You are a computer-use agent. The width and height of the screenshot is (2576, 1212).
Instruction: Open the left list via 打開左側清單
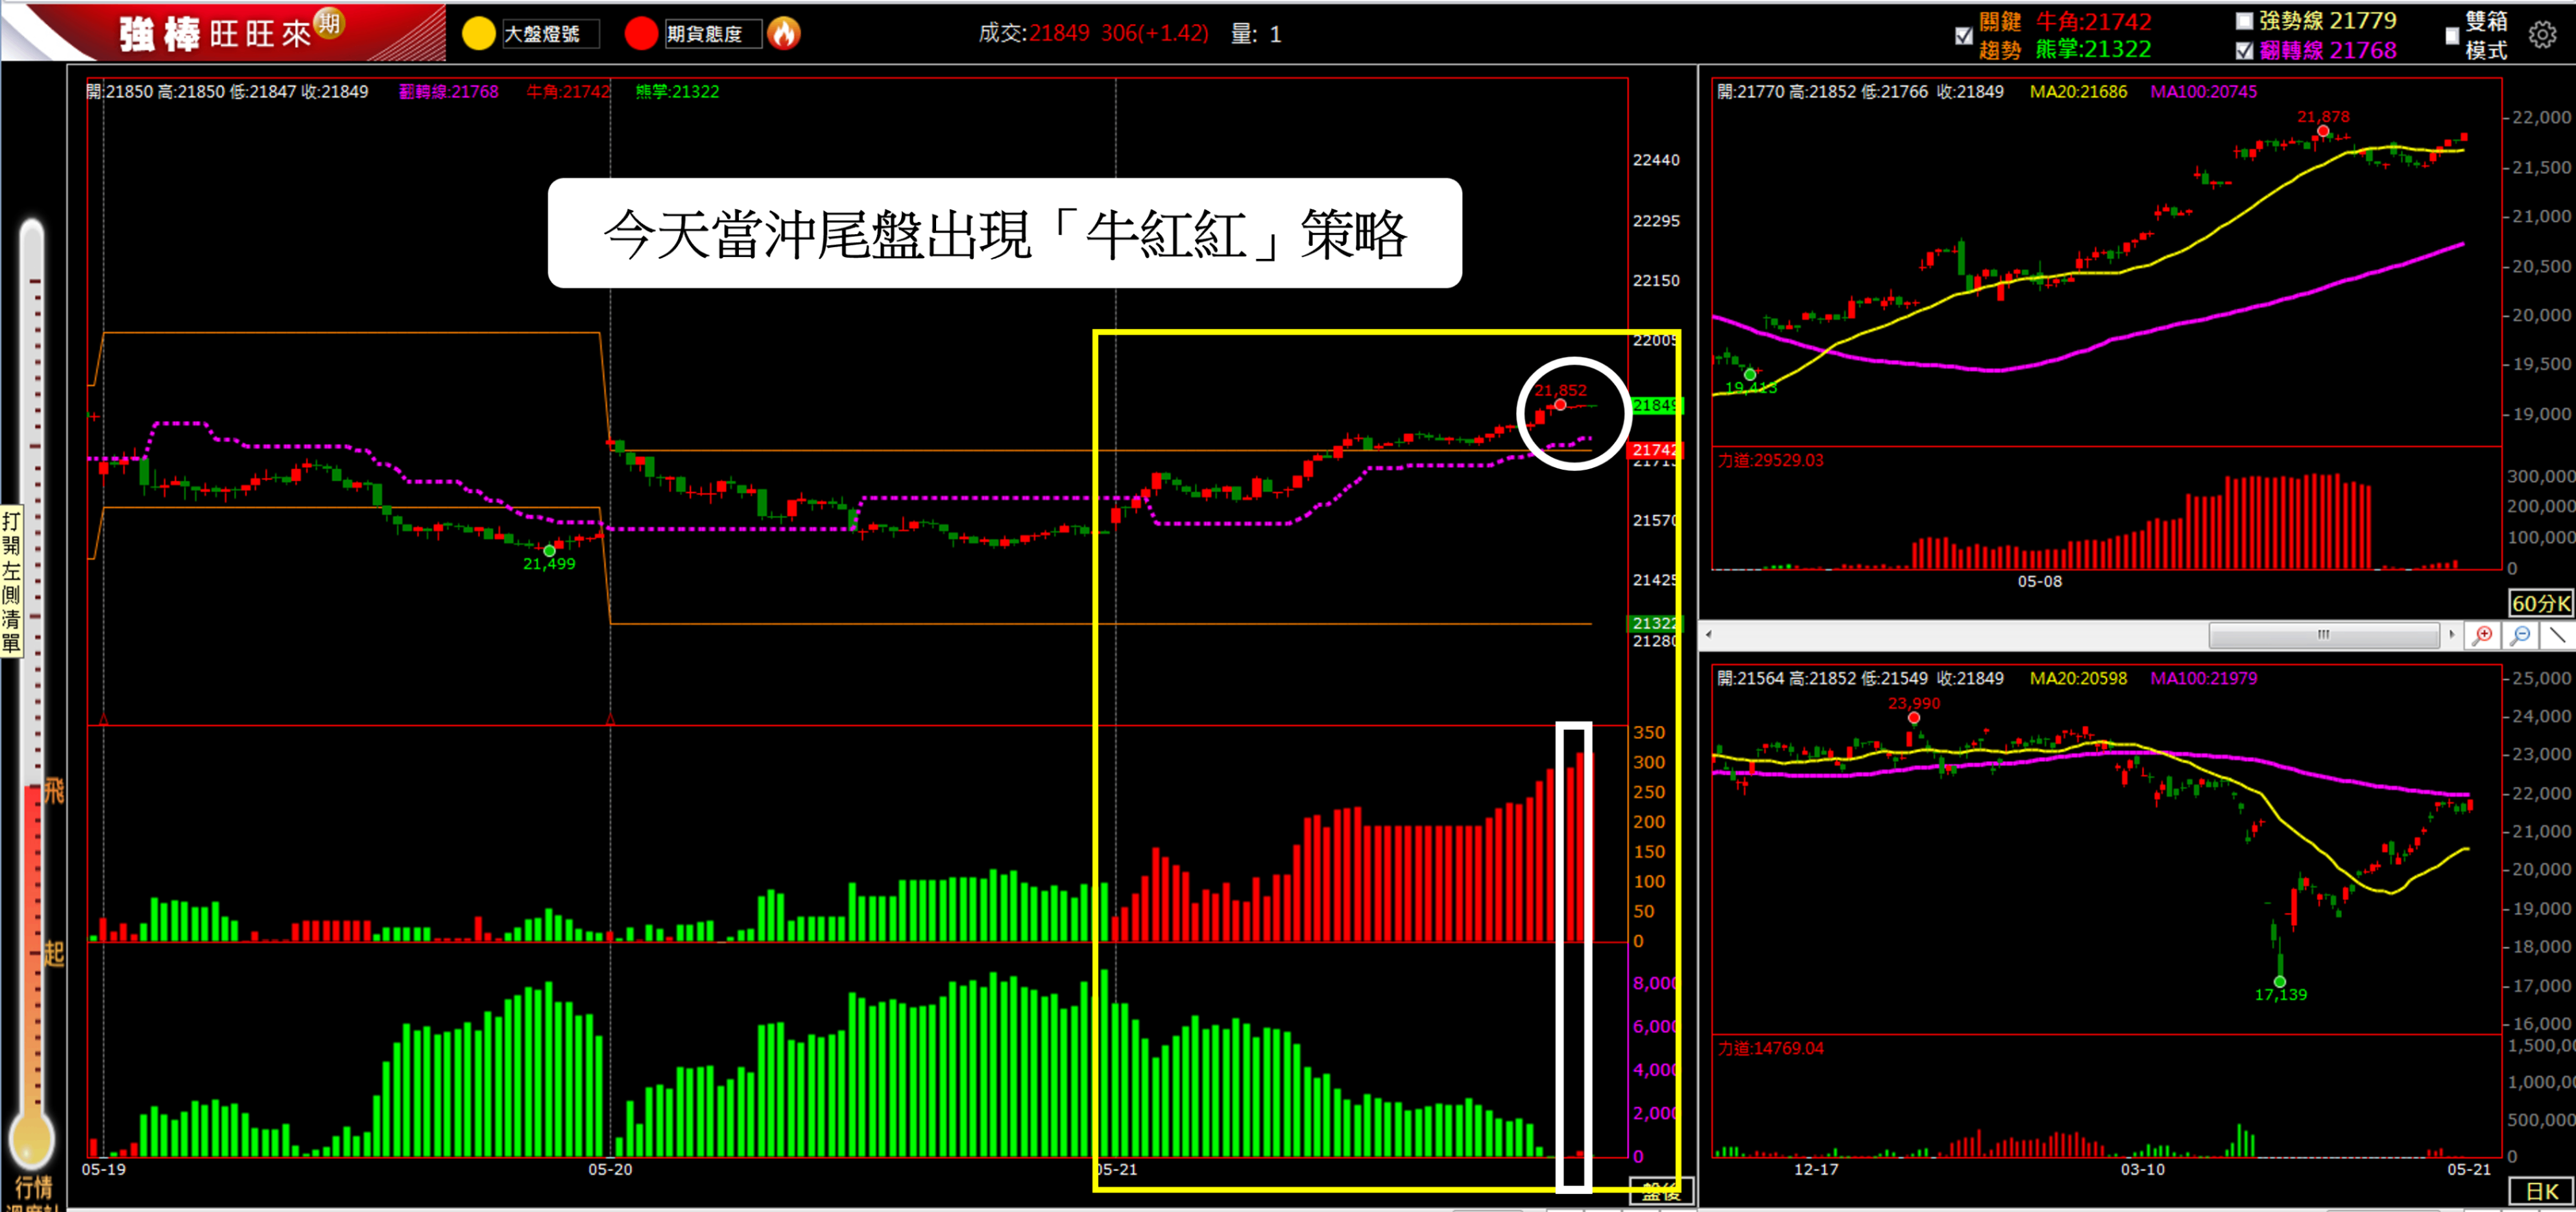(x=11, y=581)
